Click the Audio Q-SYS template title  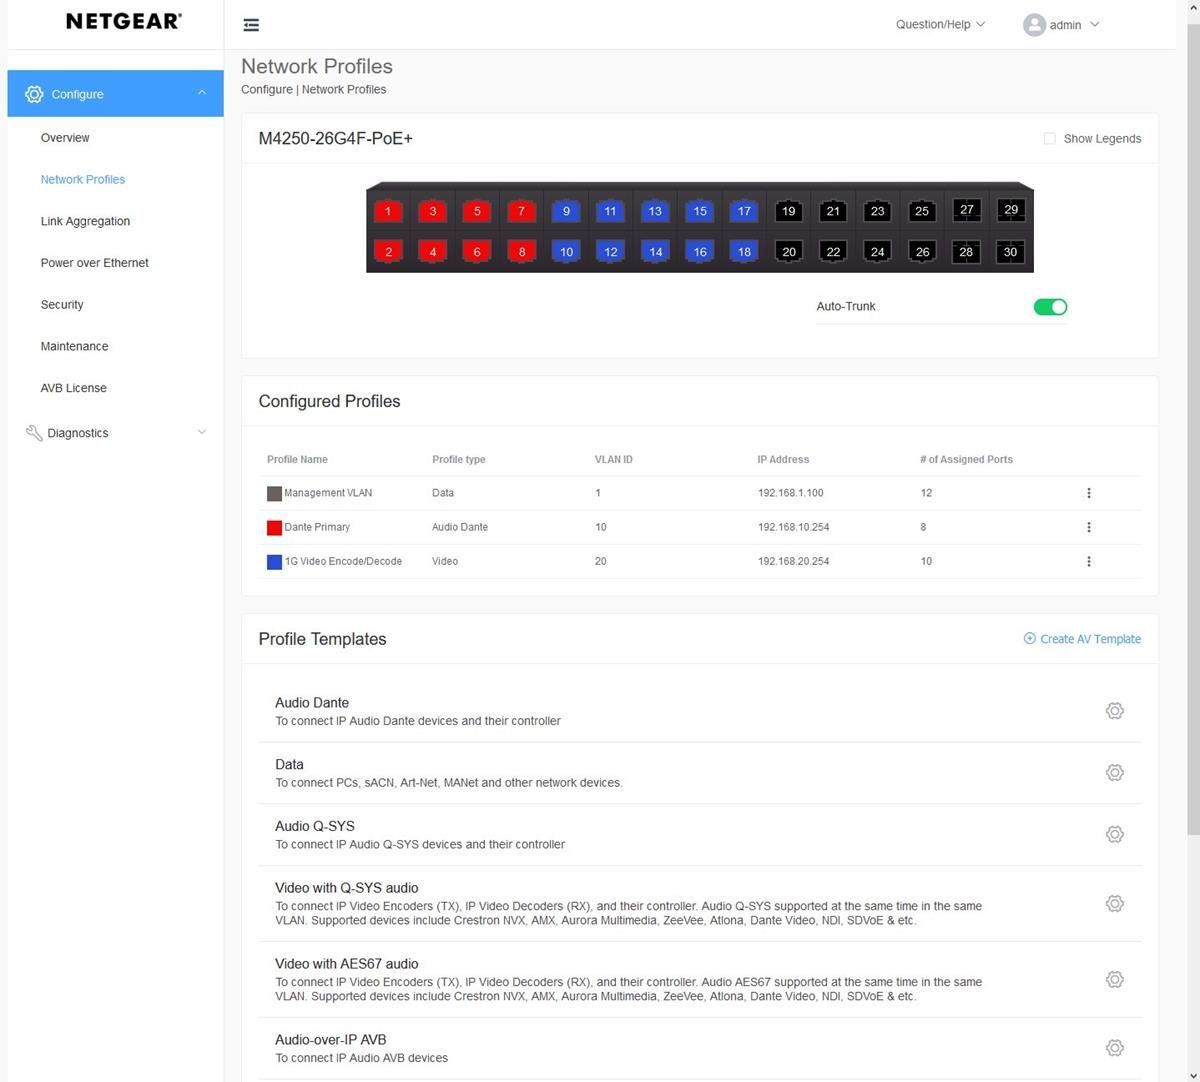tap(315, 826)
